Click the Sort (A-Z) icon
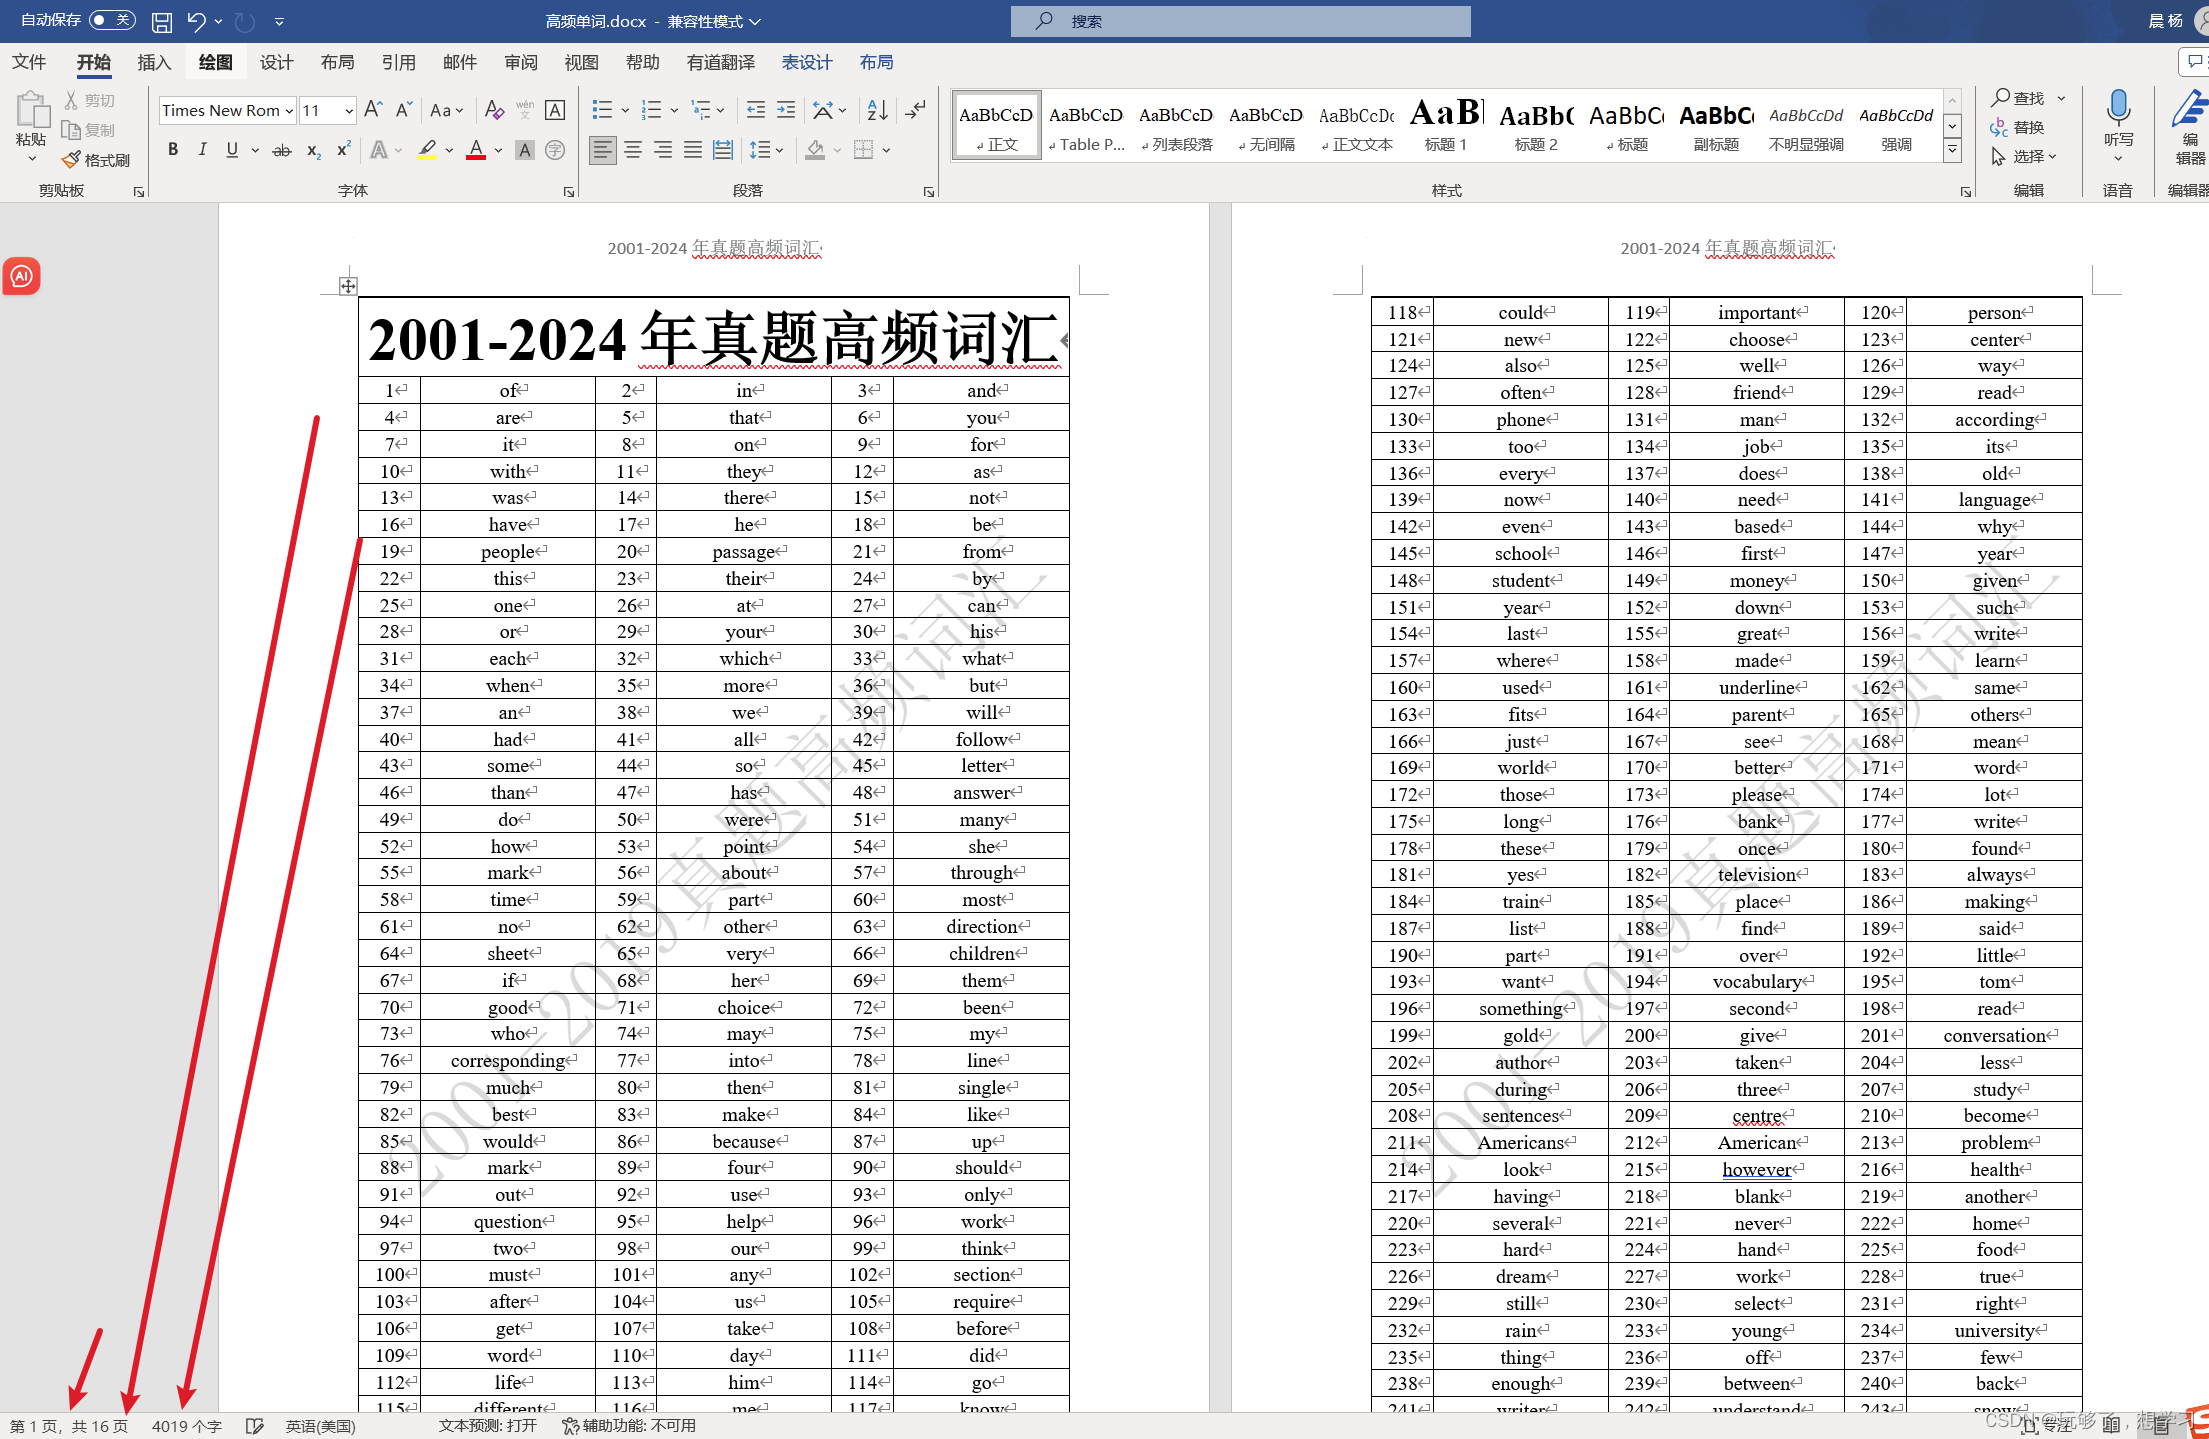 tap(877, 110)
